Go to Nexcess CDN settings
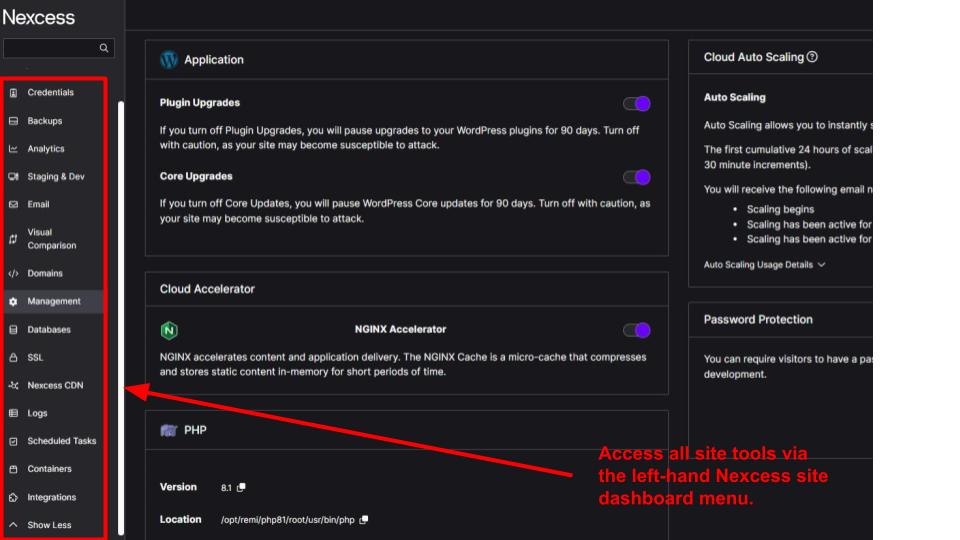 [x=55, y=386]
